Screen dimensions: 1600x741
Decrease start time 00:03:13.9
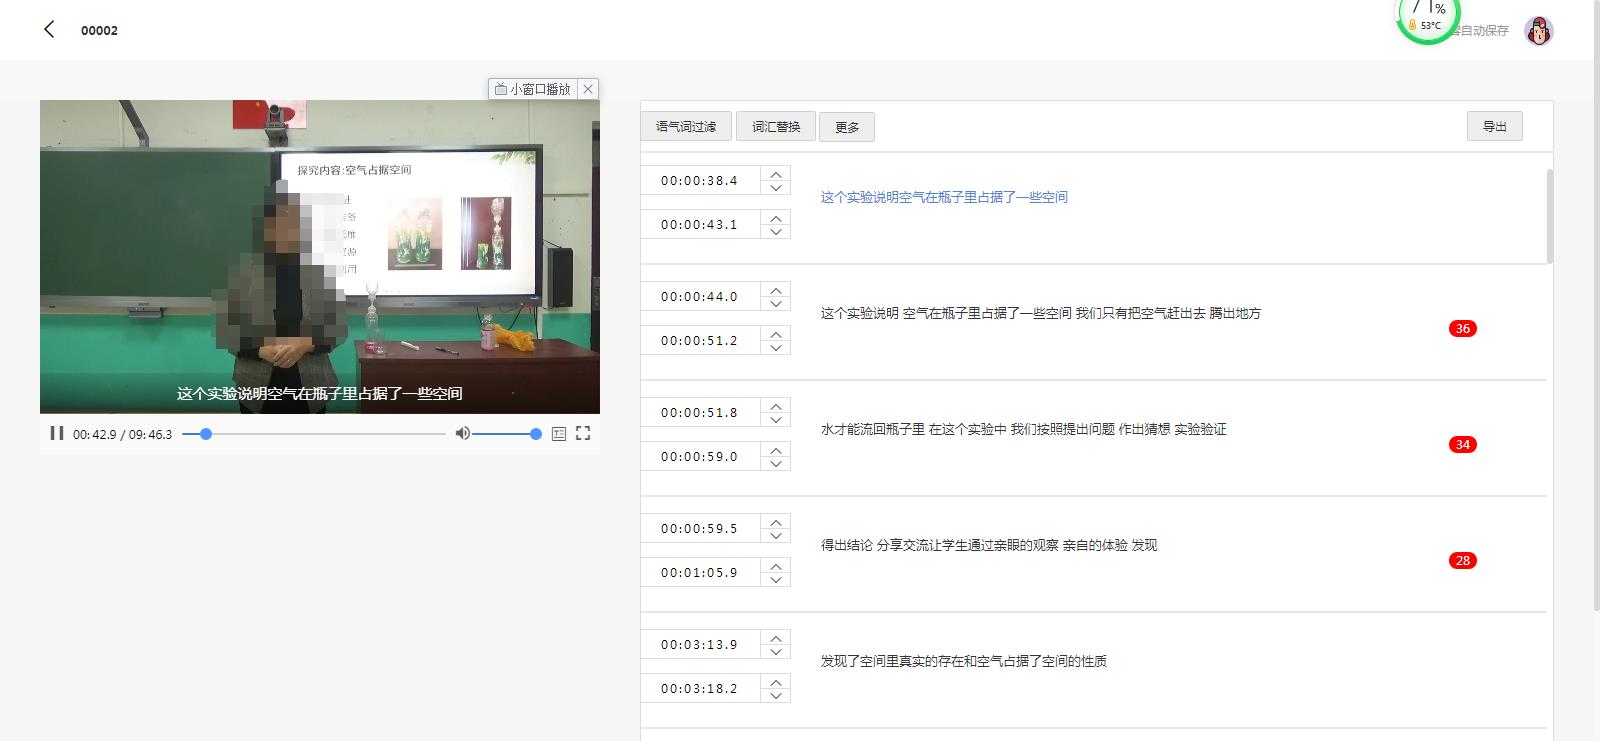[776, 652]
